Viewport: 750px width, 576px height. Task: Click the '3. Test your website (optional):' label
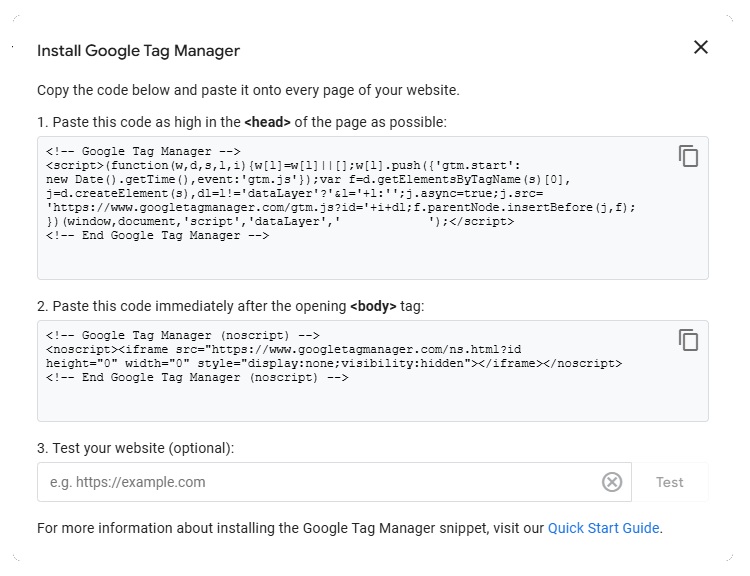(136, 448)
